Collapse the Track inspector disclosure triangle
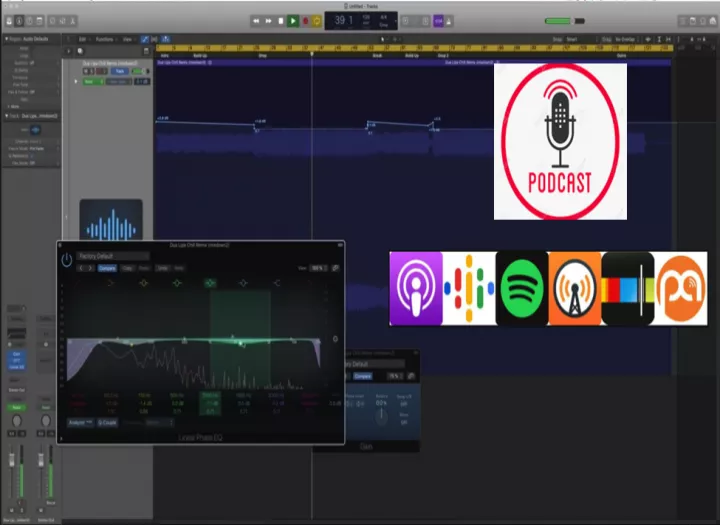 [6, 116]
